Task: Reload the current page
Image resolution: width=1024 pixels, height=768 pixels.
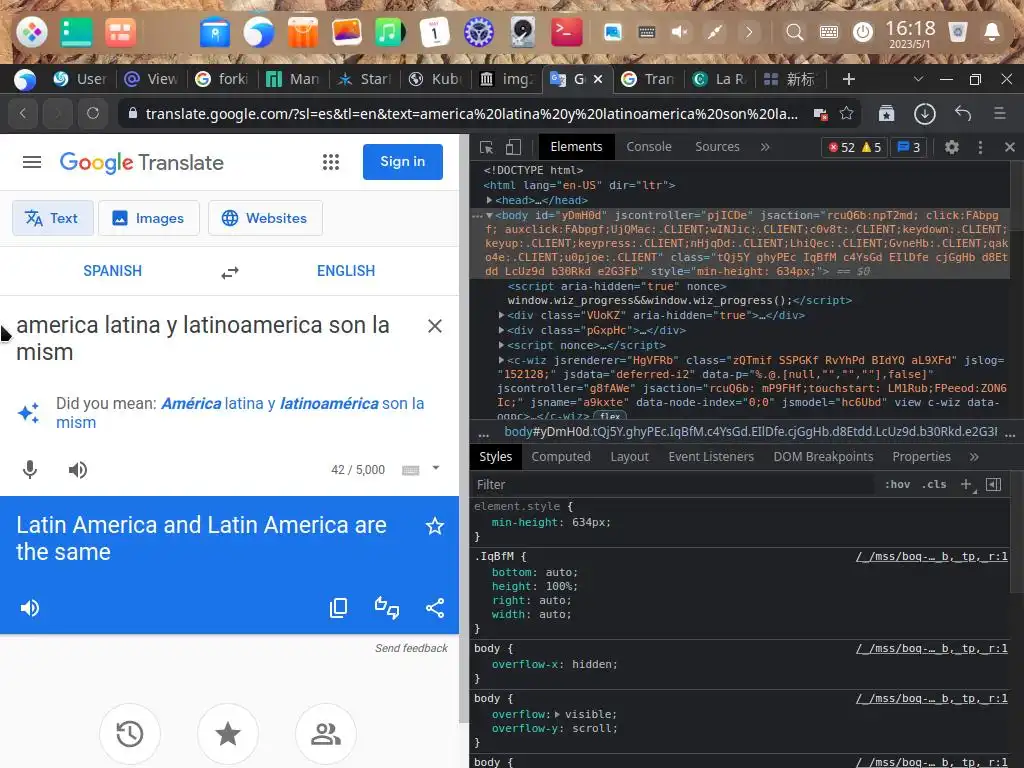Action: pyautogui.click(x=93, y=113)
